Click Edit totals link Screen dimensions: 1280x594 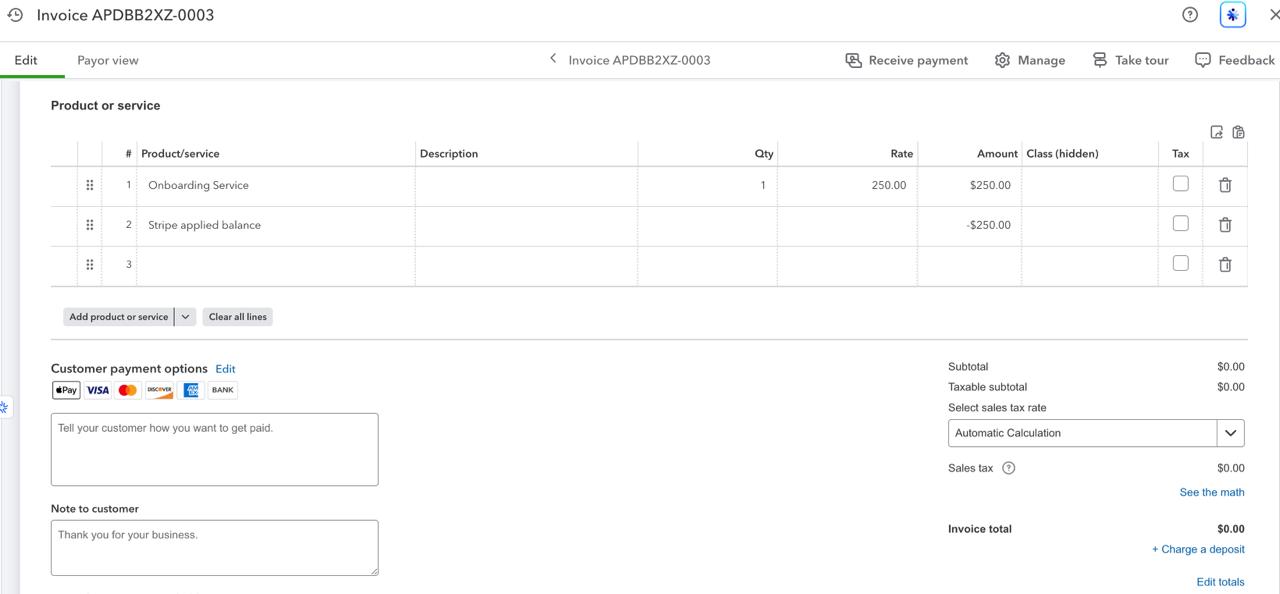coord(1220,582)
